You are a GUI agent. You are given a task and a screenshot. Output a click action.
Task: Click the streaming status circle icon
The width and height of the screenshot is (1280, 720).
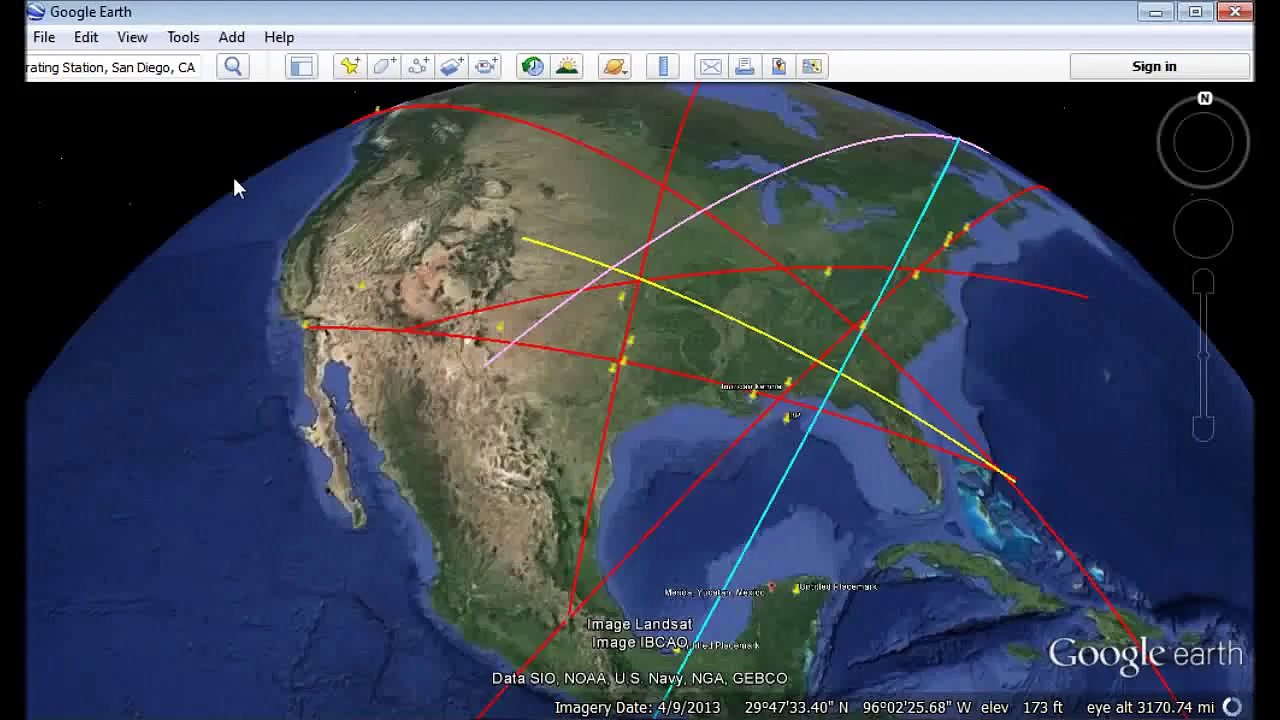(x=1232, y=707)
